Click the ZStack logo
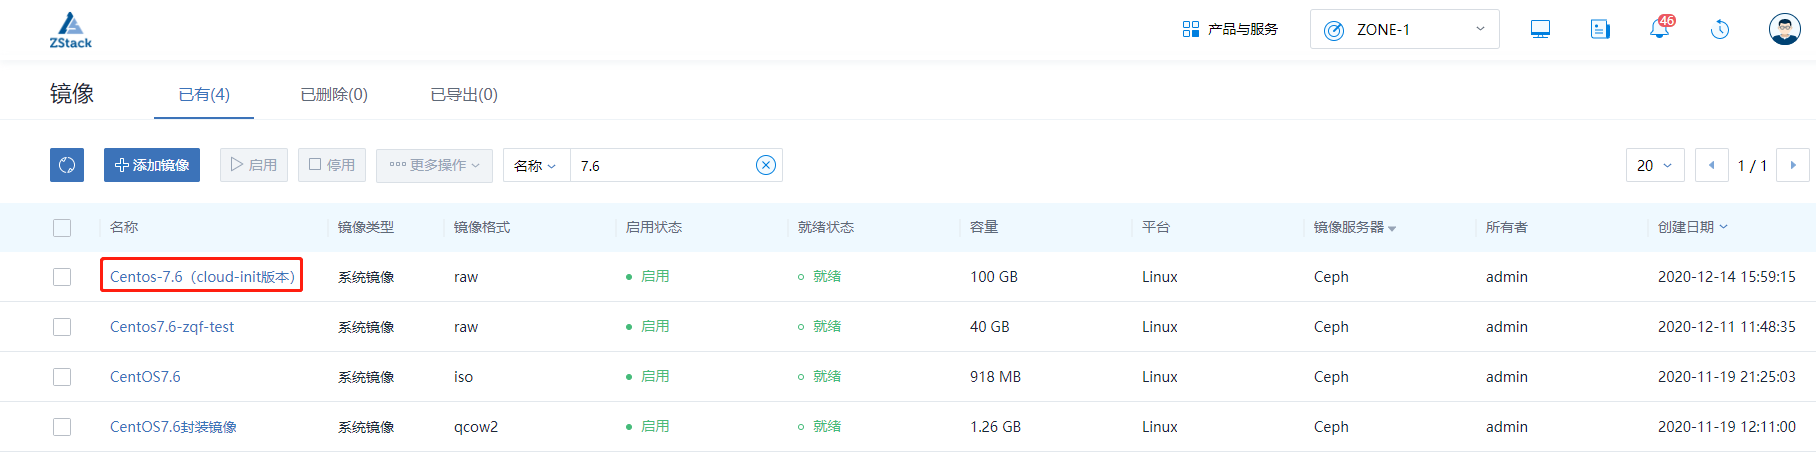The width and height of the screenshot is (1816, 453). pyautogui.click(x=71, y=30)
